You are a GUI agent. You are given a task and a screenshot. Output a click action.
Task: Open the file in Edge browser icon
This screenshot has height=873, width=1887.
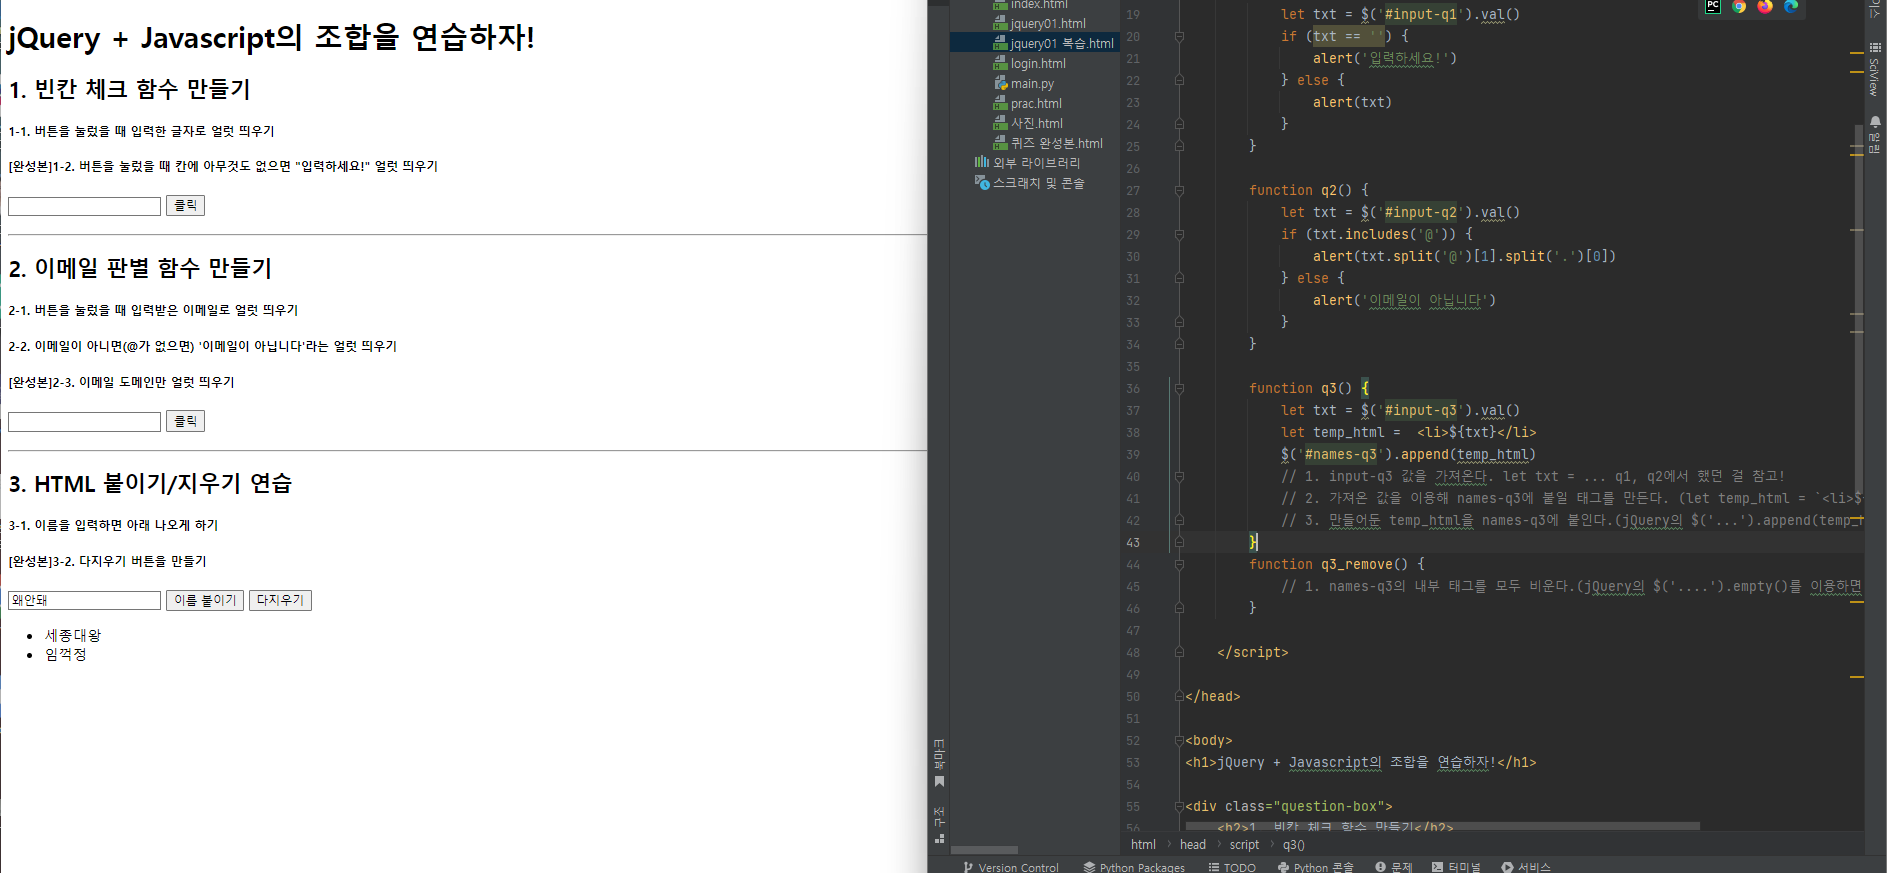coord(1791,6)
